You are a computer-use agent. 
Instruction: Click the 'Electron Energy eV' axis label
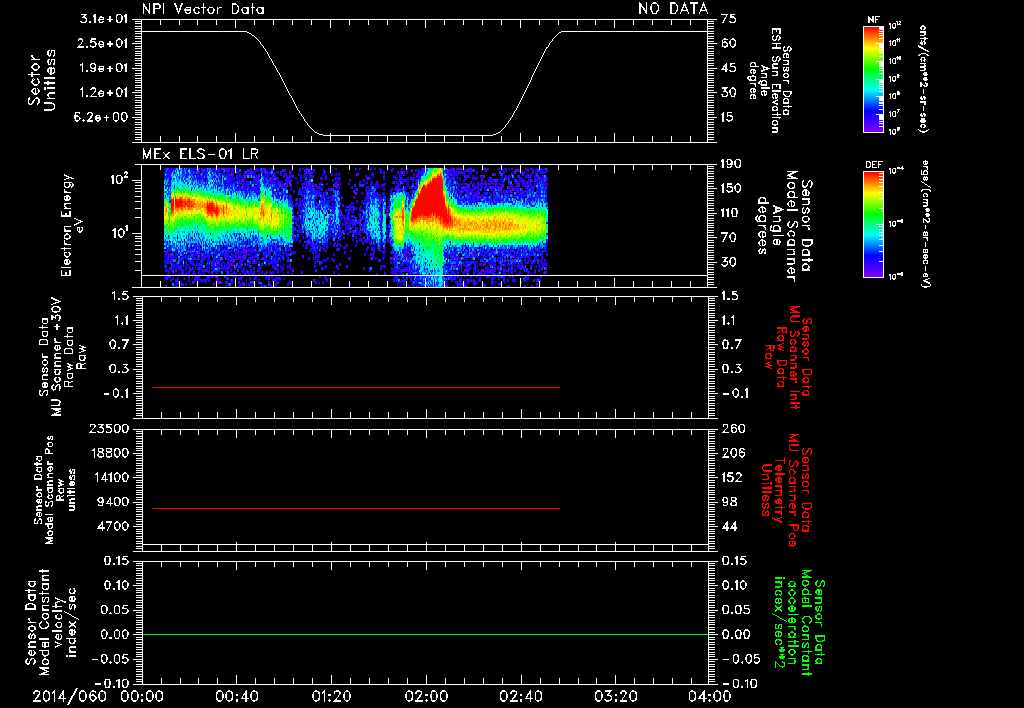(72, 225)
